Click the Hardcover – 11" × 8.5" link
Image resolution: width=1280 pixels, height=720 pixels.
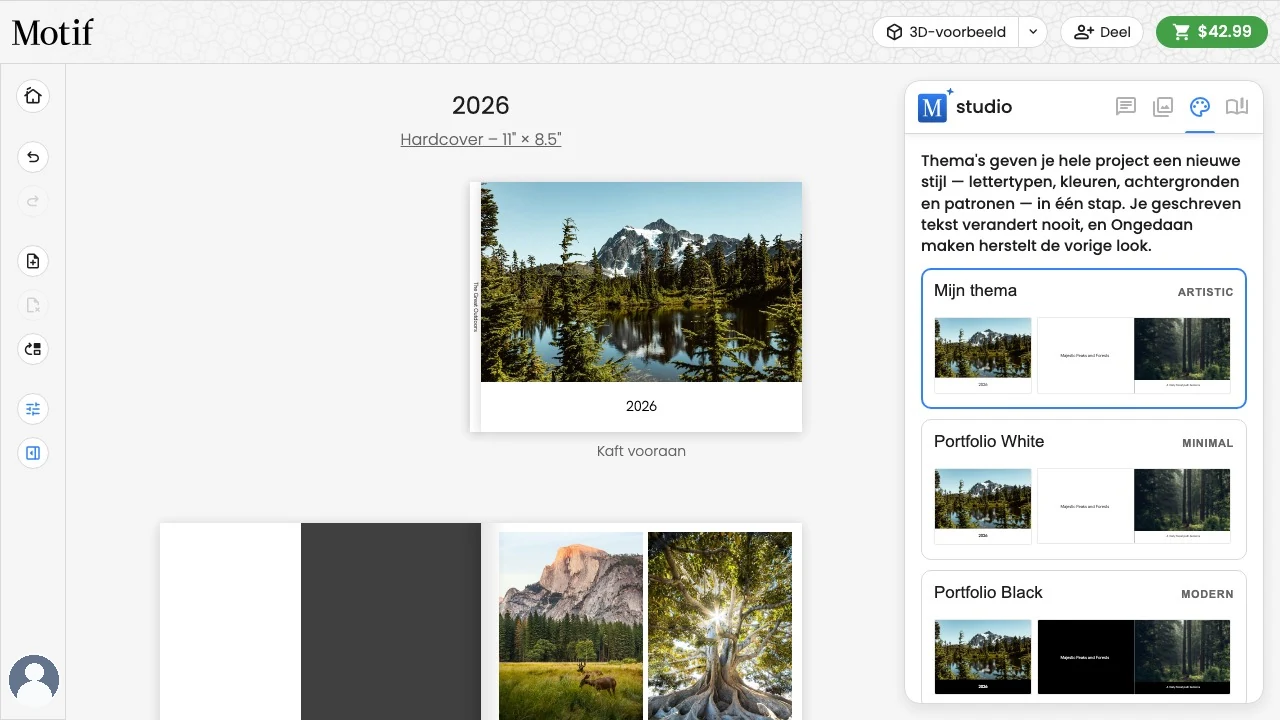point(481,140)
